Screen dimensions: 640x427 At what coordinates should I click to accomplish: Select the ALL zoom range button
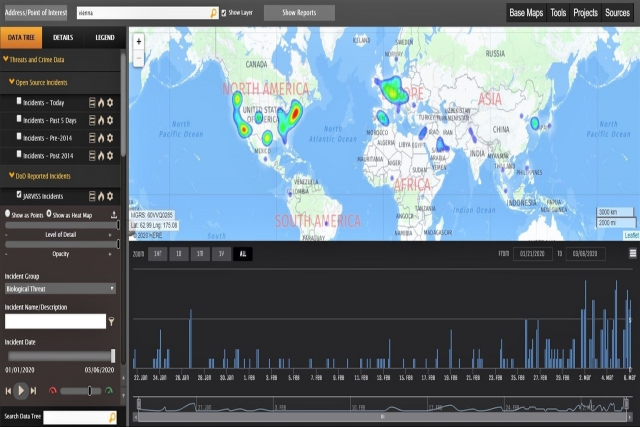click(243, 254)
